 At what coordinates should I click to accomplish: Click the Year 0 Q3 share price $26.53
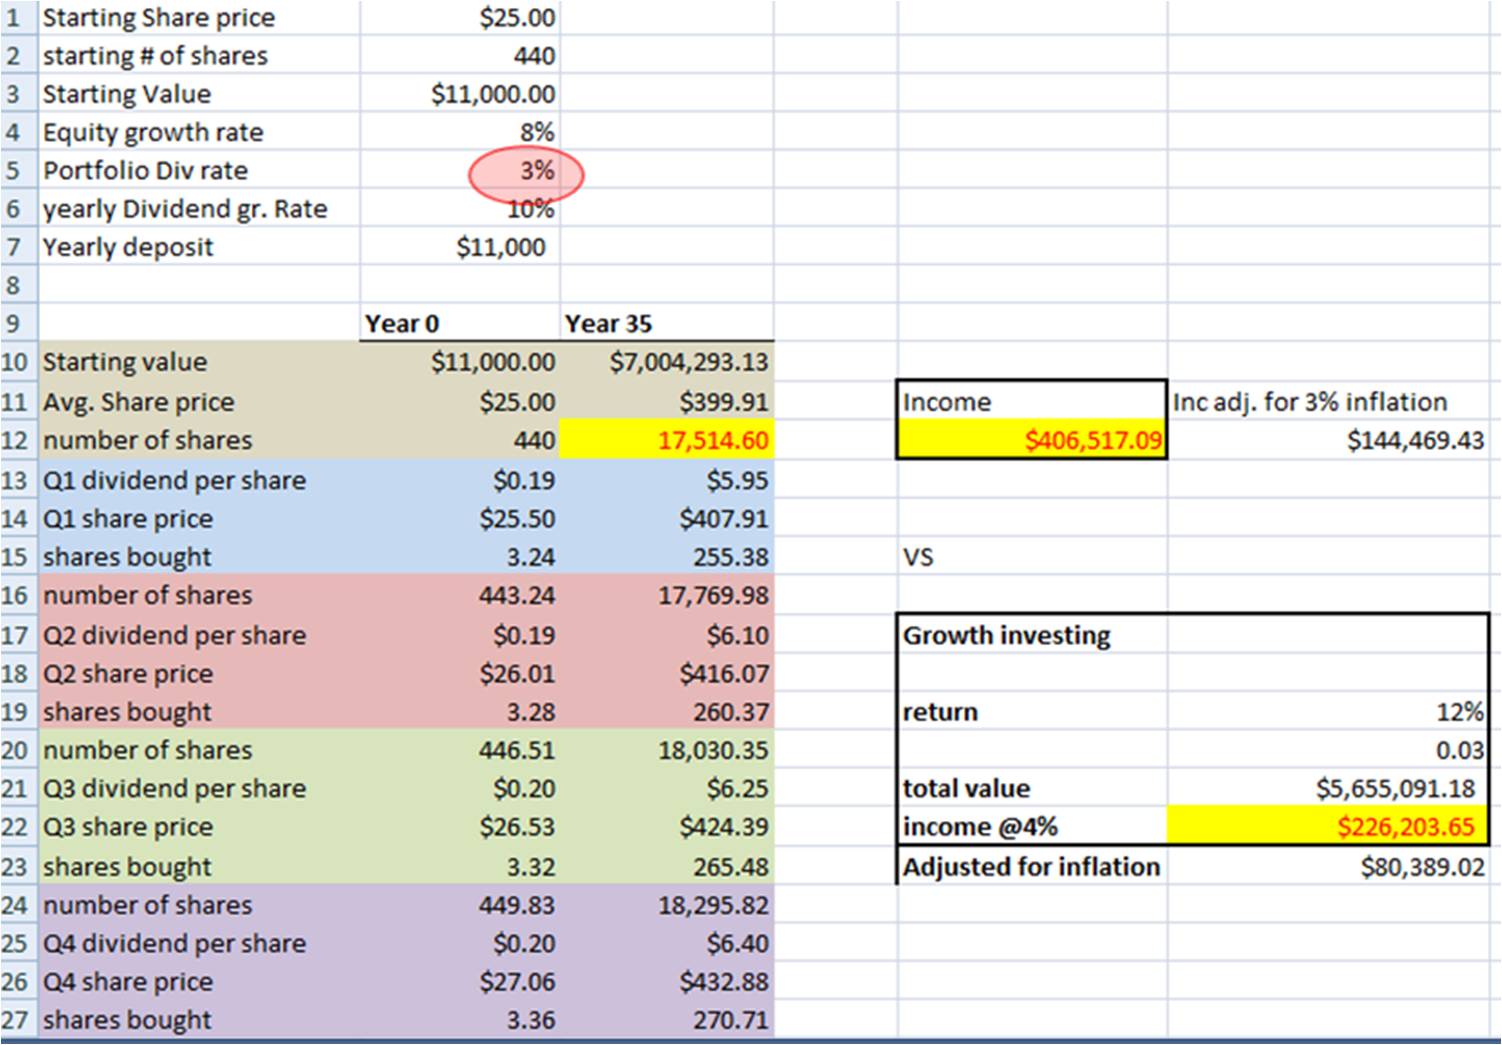460,827
